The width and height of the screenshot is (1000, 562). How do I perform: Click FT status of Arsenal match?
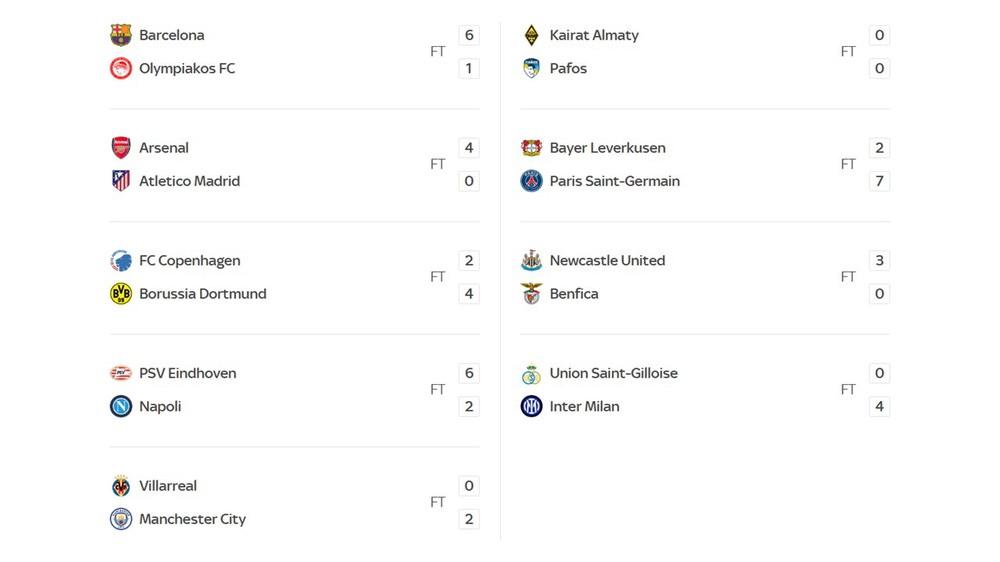438,164
